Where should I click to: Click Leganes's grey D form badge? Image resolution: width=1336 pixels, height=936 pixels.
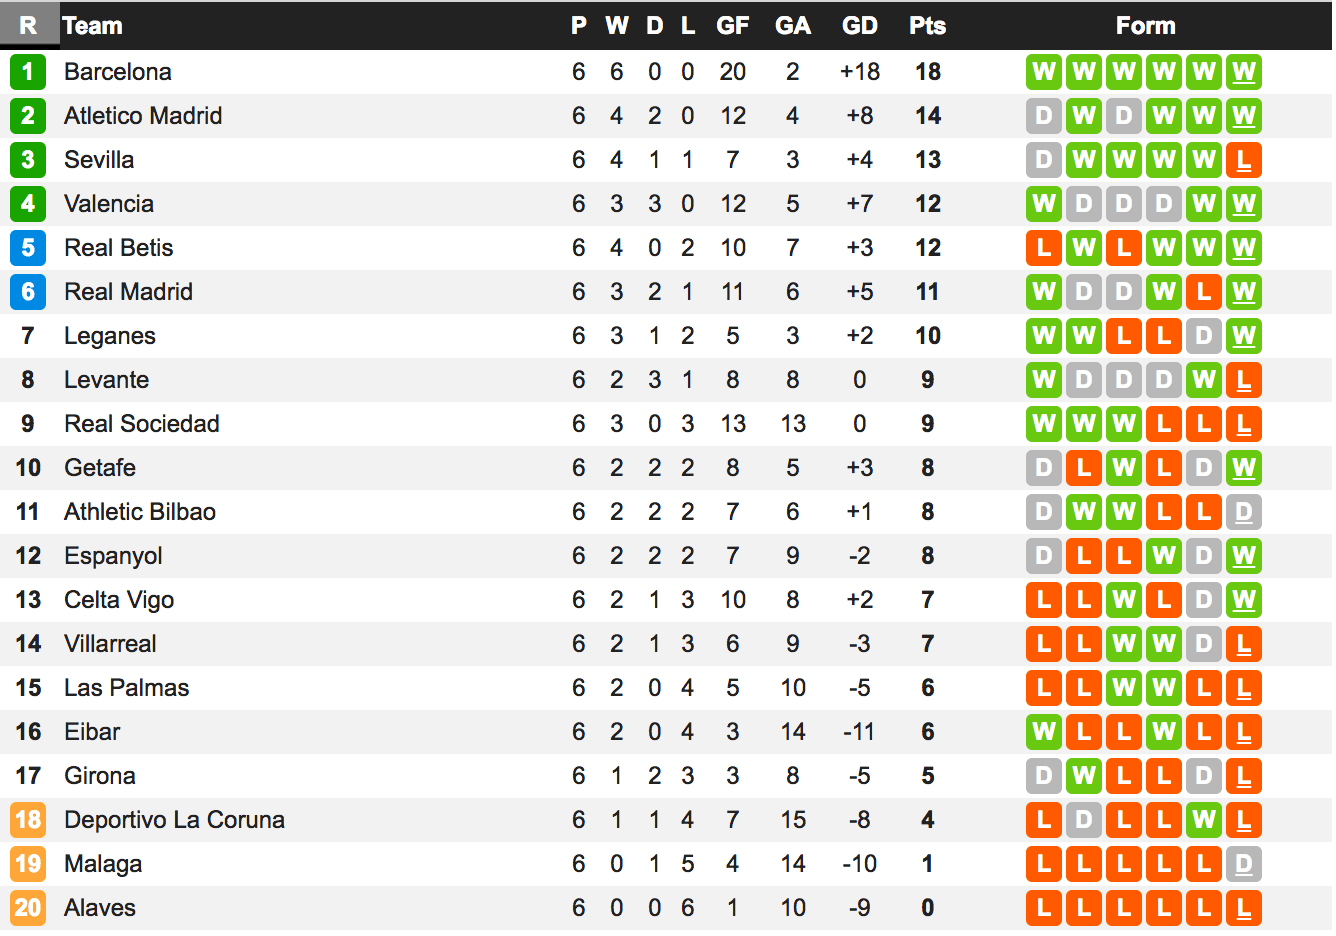[1204, 336]
